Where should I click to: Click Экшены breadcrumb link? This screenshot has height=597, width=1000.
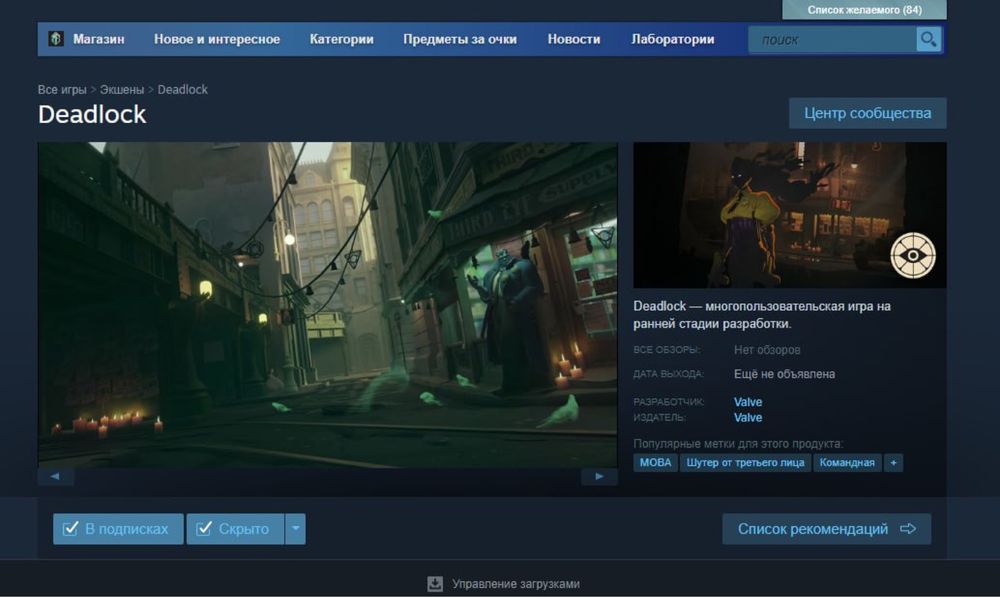click(122, 89)
